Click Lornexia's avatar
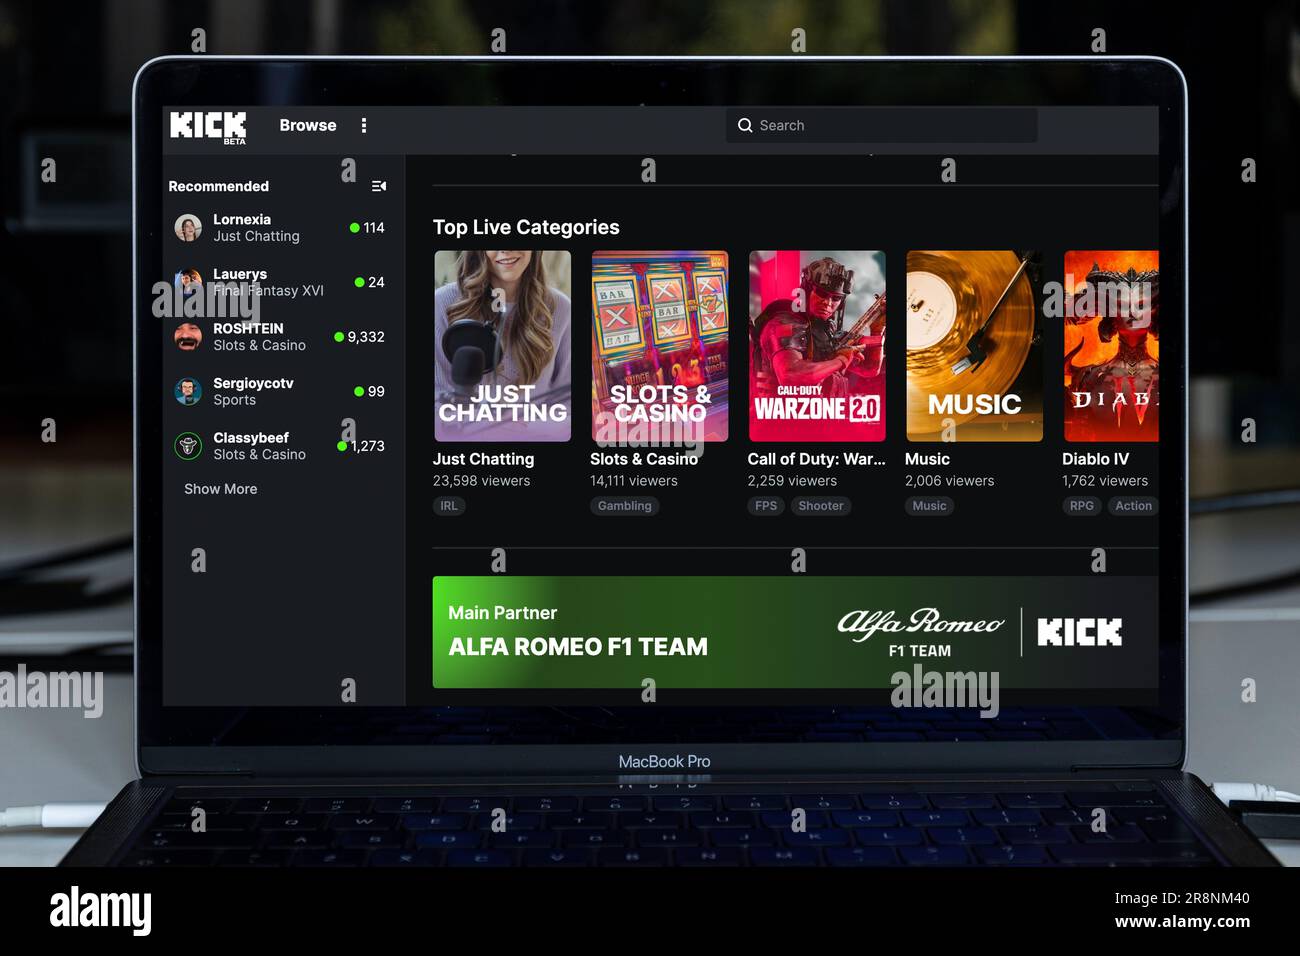This screenshot has width=1300, height=956. pos(188,228)
